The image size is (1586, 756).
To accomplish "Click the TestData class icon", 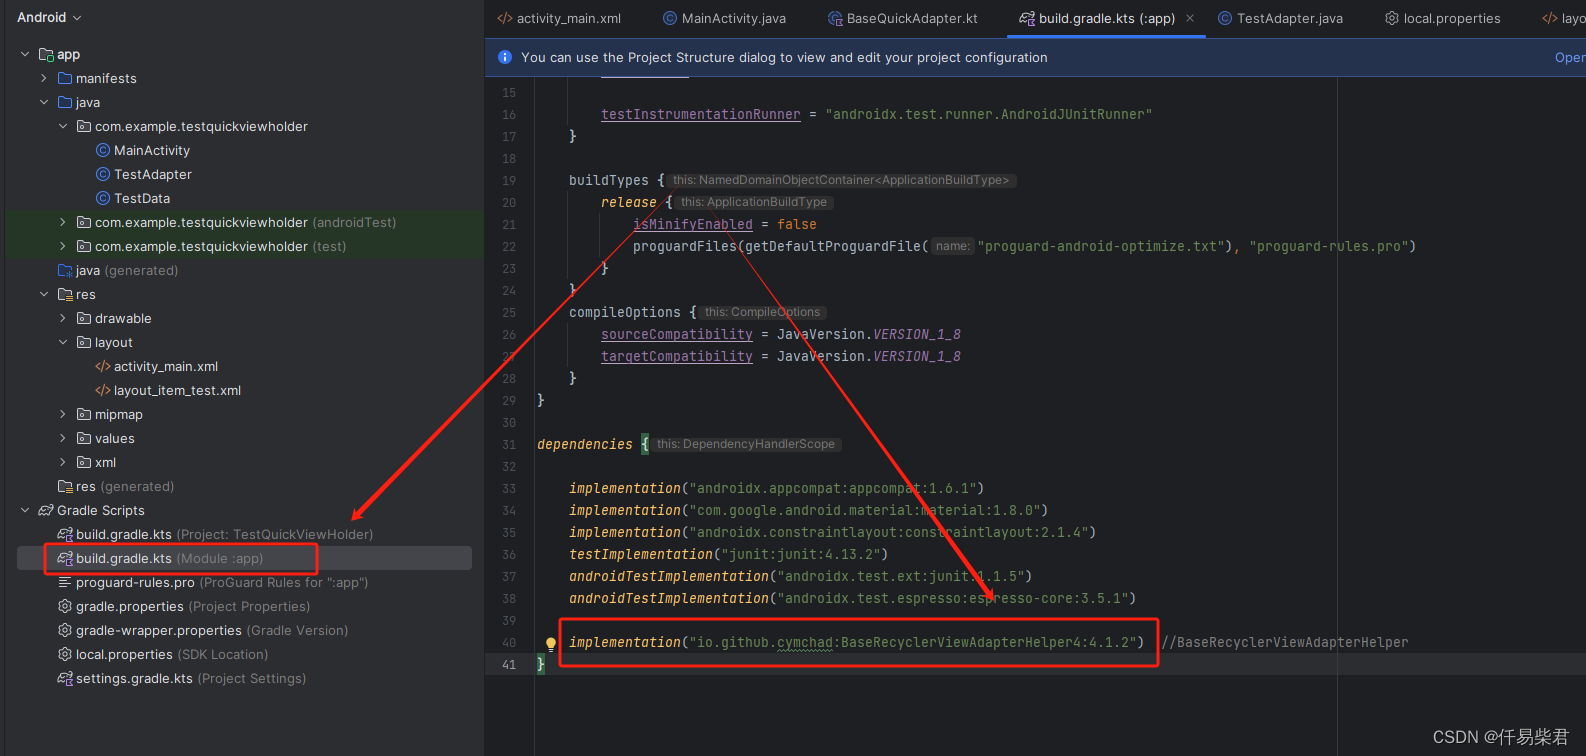I will pyautogui.click(x=102, y=198).
